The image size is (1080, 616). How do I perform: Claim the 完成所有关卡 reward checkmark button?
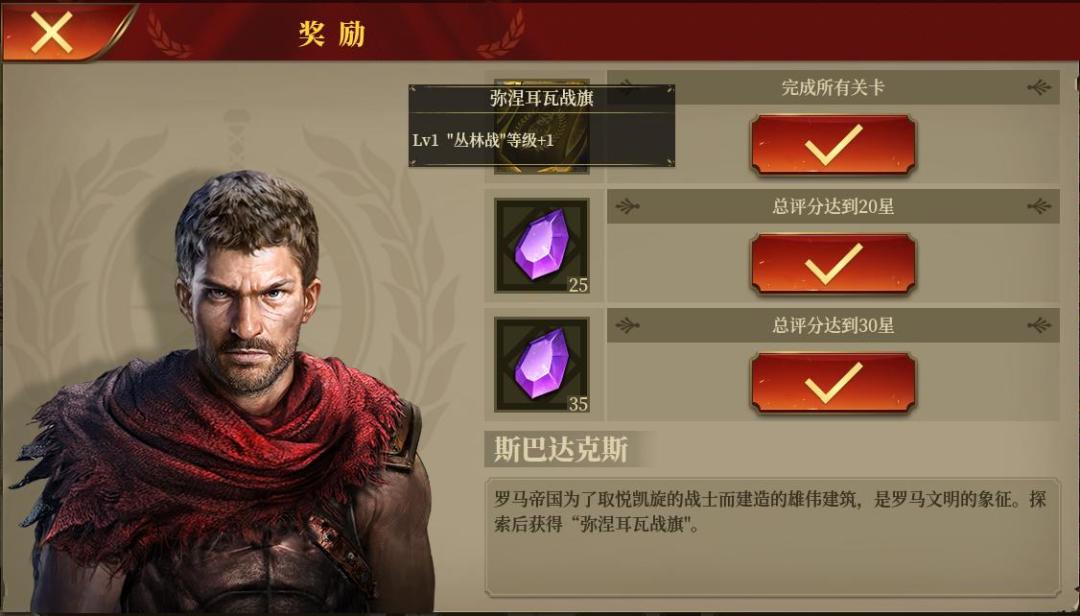pyautogui.click(x=833, y=145)
